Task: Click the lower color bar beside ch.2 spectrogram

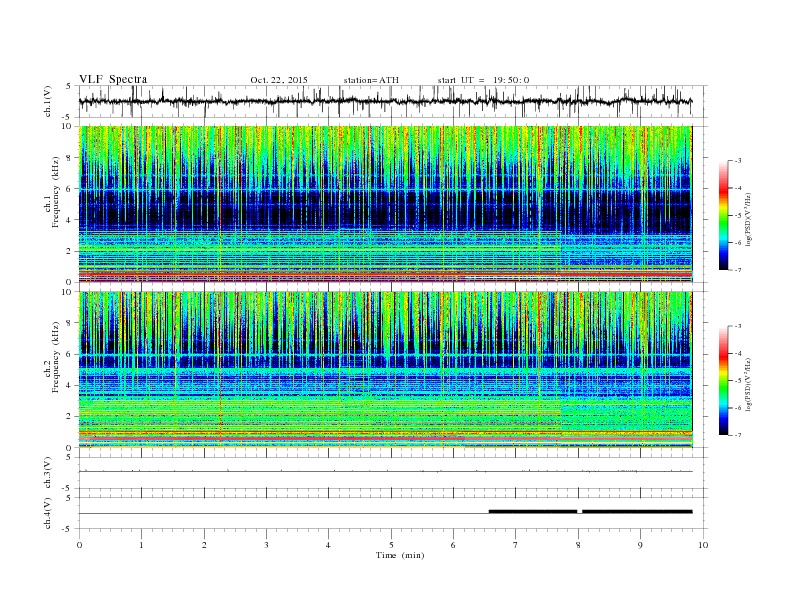Action: click(x=723, y=381)
